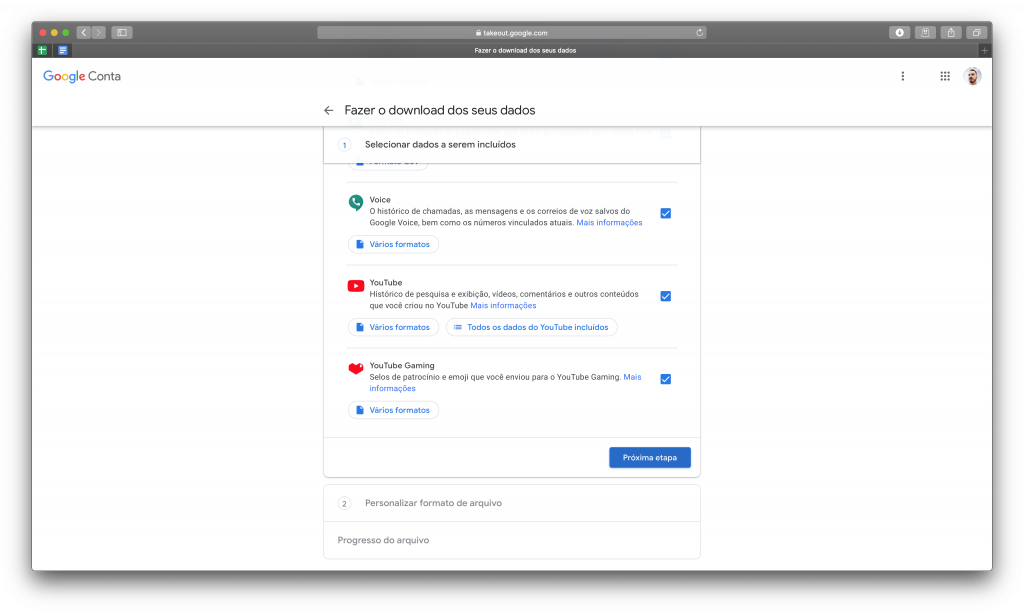Add a new Safari tab
The height and width of the screenshot is (613, 1024).
[x=985, y=50]
